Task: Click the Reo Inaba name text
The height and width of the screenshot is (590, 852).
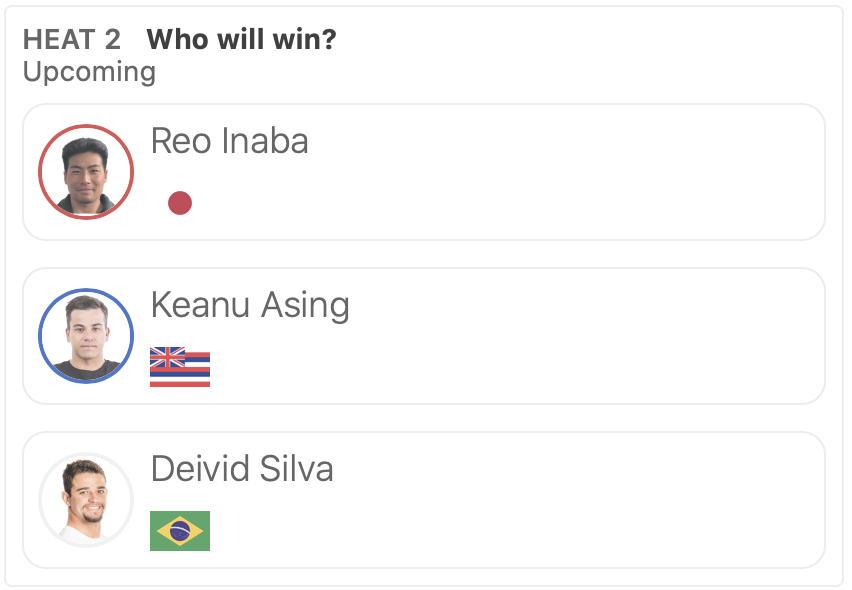Action: click(x=229, y=141)
